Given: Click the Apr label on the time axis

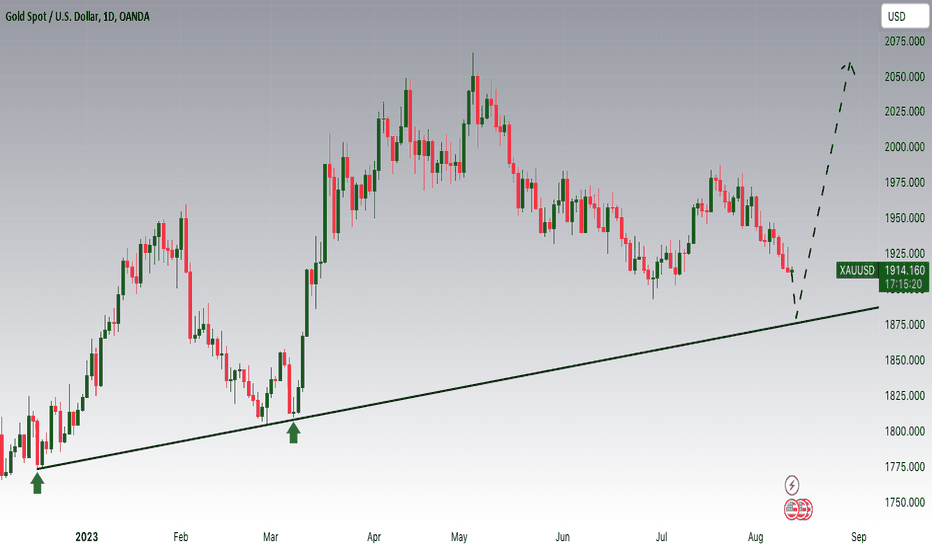Looking at the screenshot, I should pyautogui.click(x=374, y=537).
